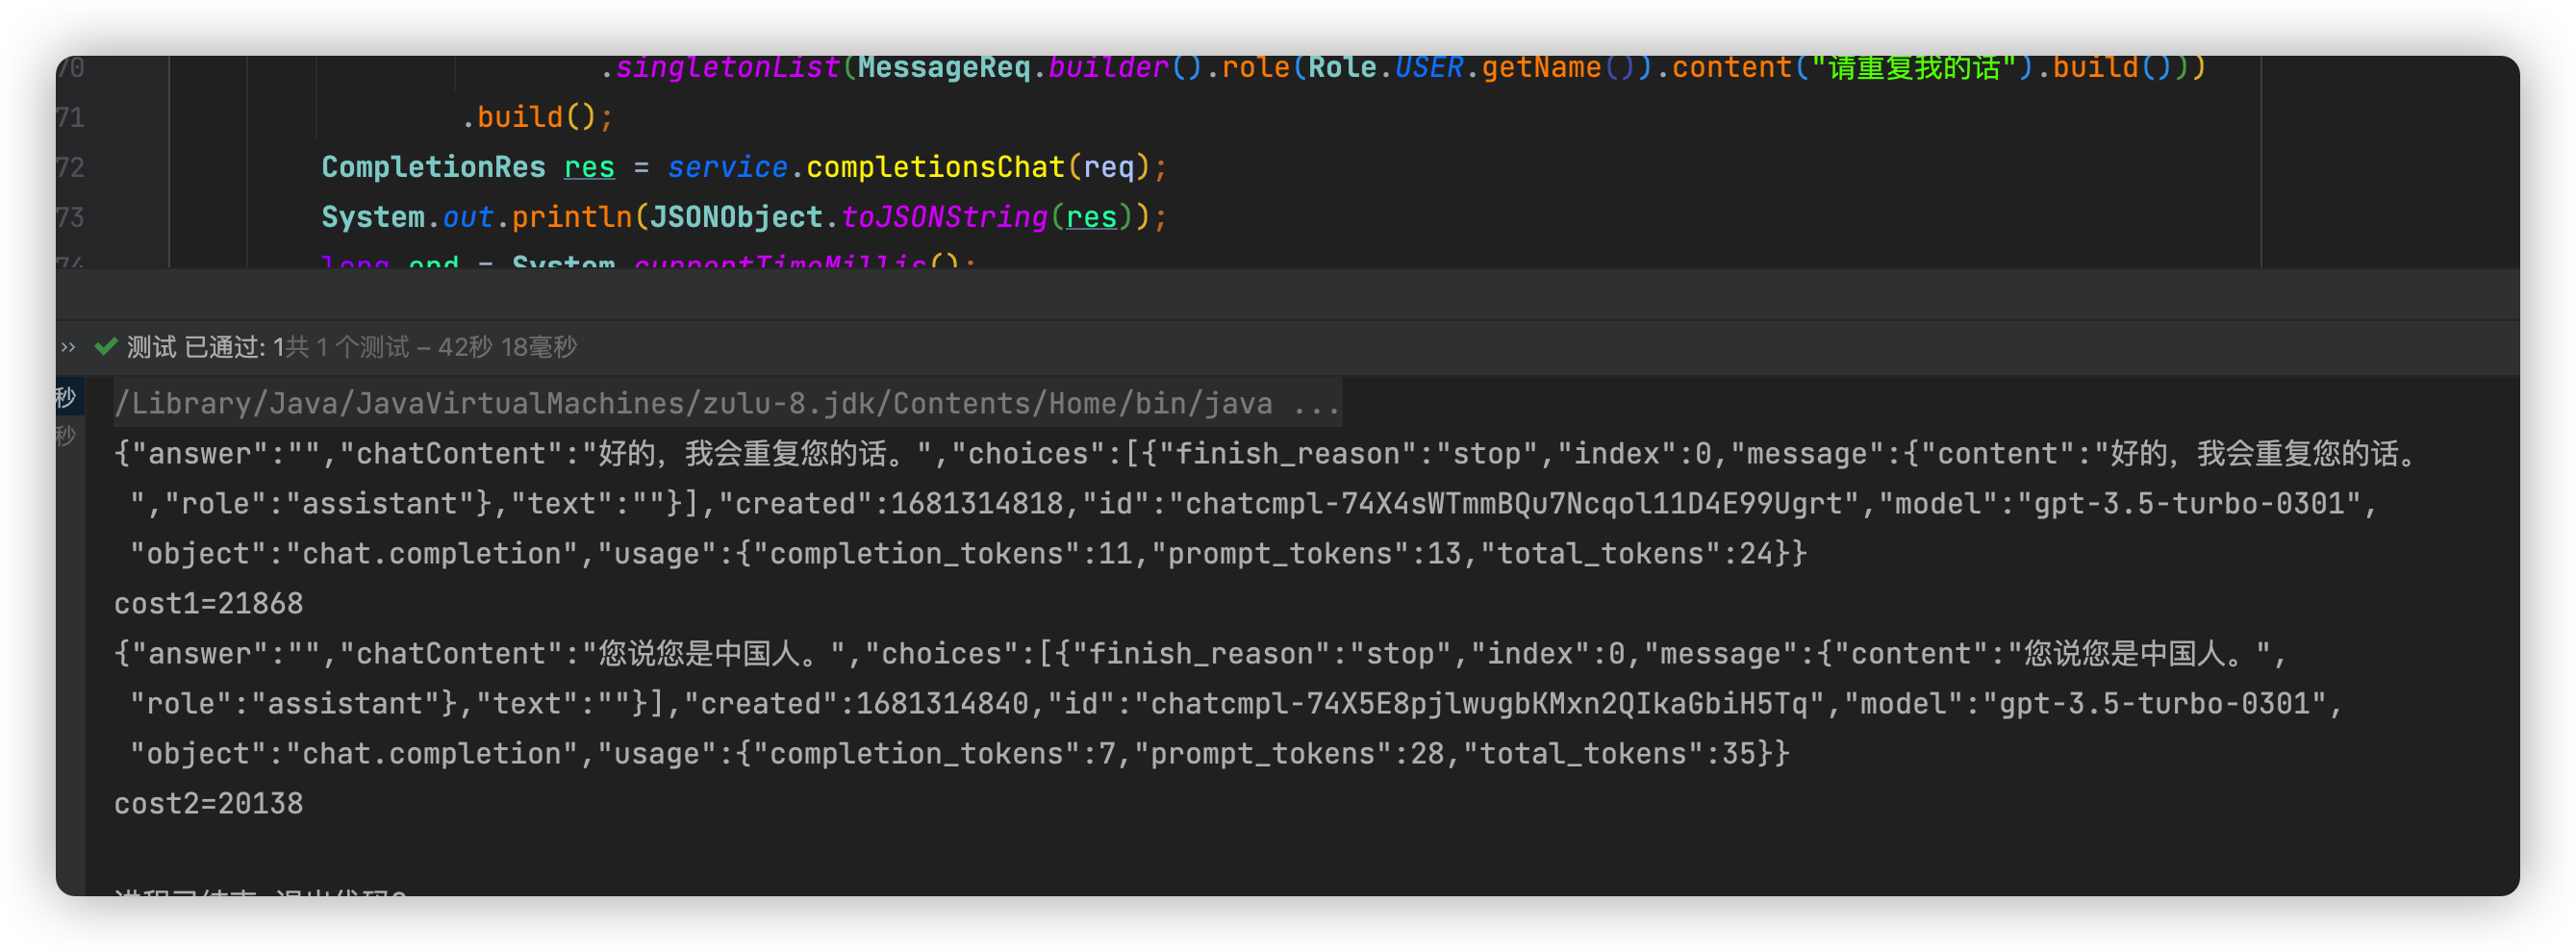Click line number 70 in the gutter
Screen dimensions: 2576x952
point(70,66)
